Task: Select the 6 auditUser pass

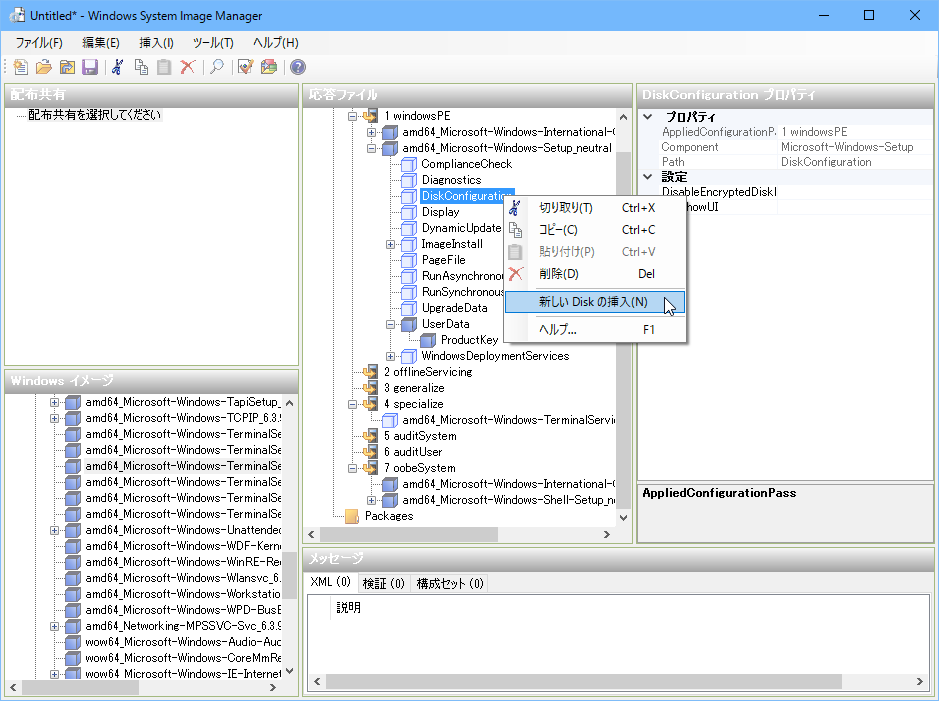Action: tap(413, 452)
